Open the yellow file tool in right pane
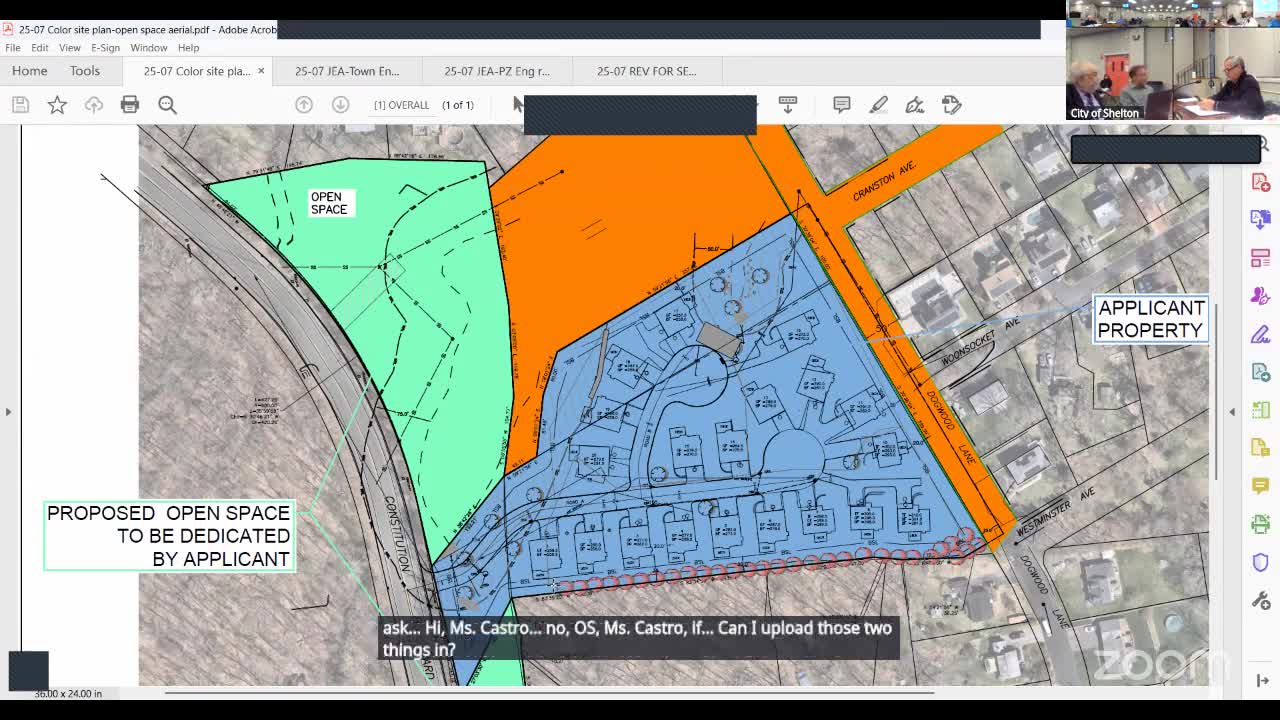The height and width of the screenshot is (720, 1280). pyautogui.click(x=1260, y=448)
